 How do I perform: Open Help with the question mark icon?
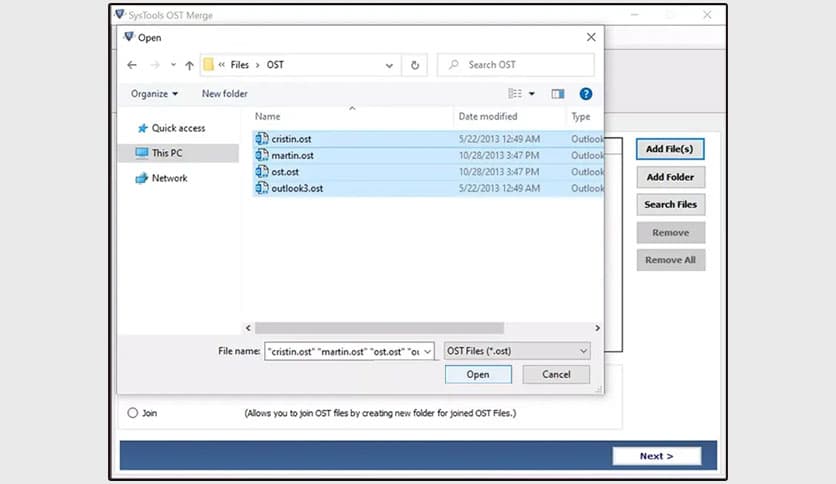(x=585, y=94)
